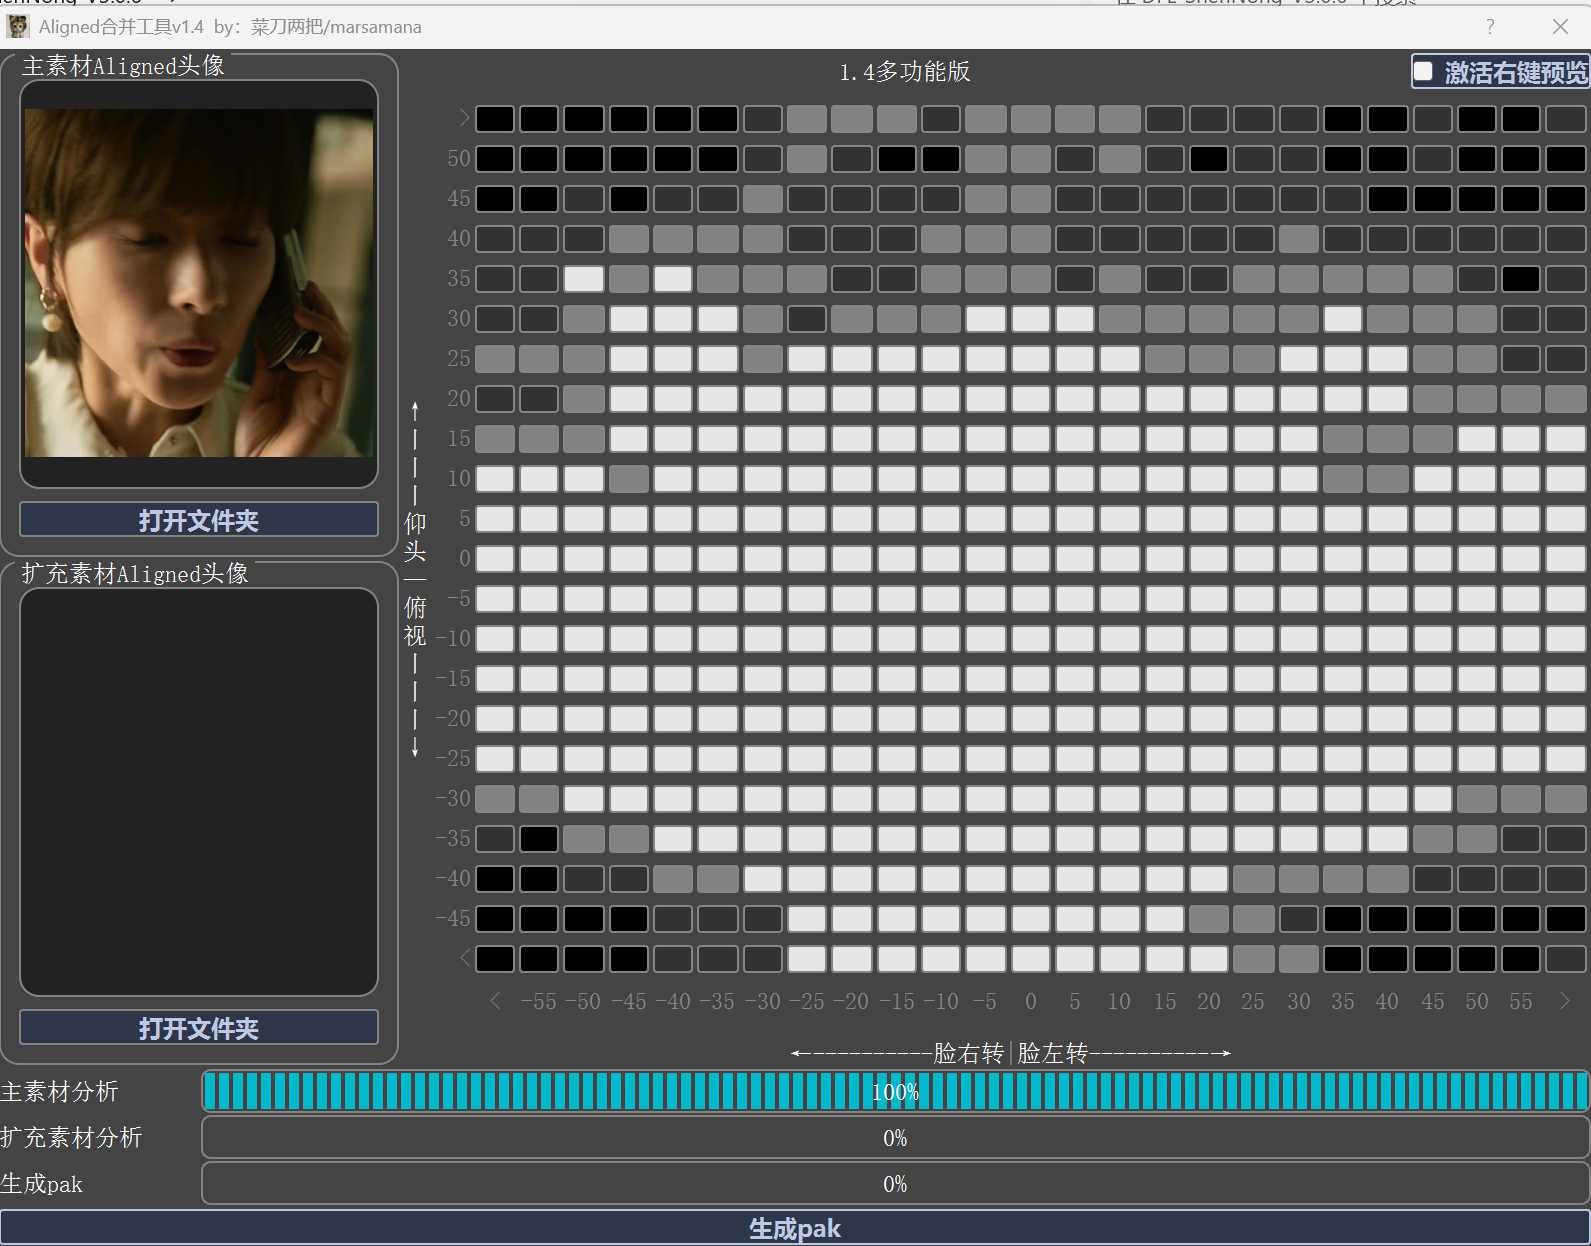The width and height of the screenshot is (1591, 1246).
Task: Click the main material face preview image
Action: tap(199, 283)
